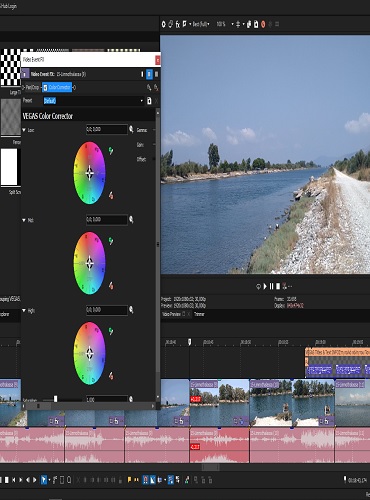The width and height of the screenshot is (370, 500).
Task: Pause the video preview
Action: click(x=271, y=286)
